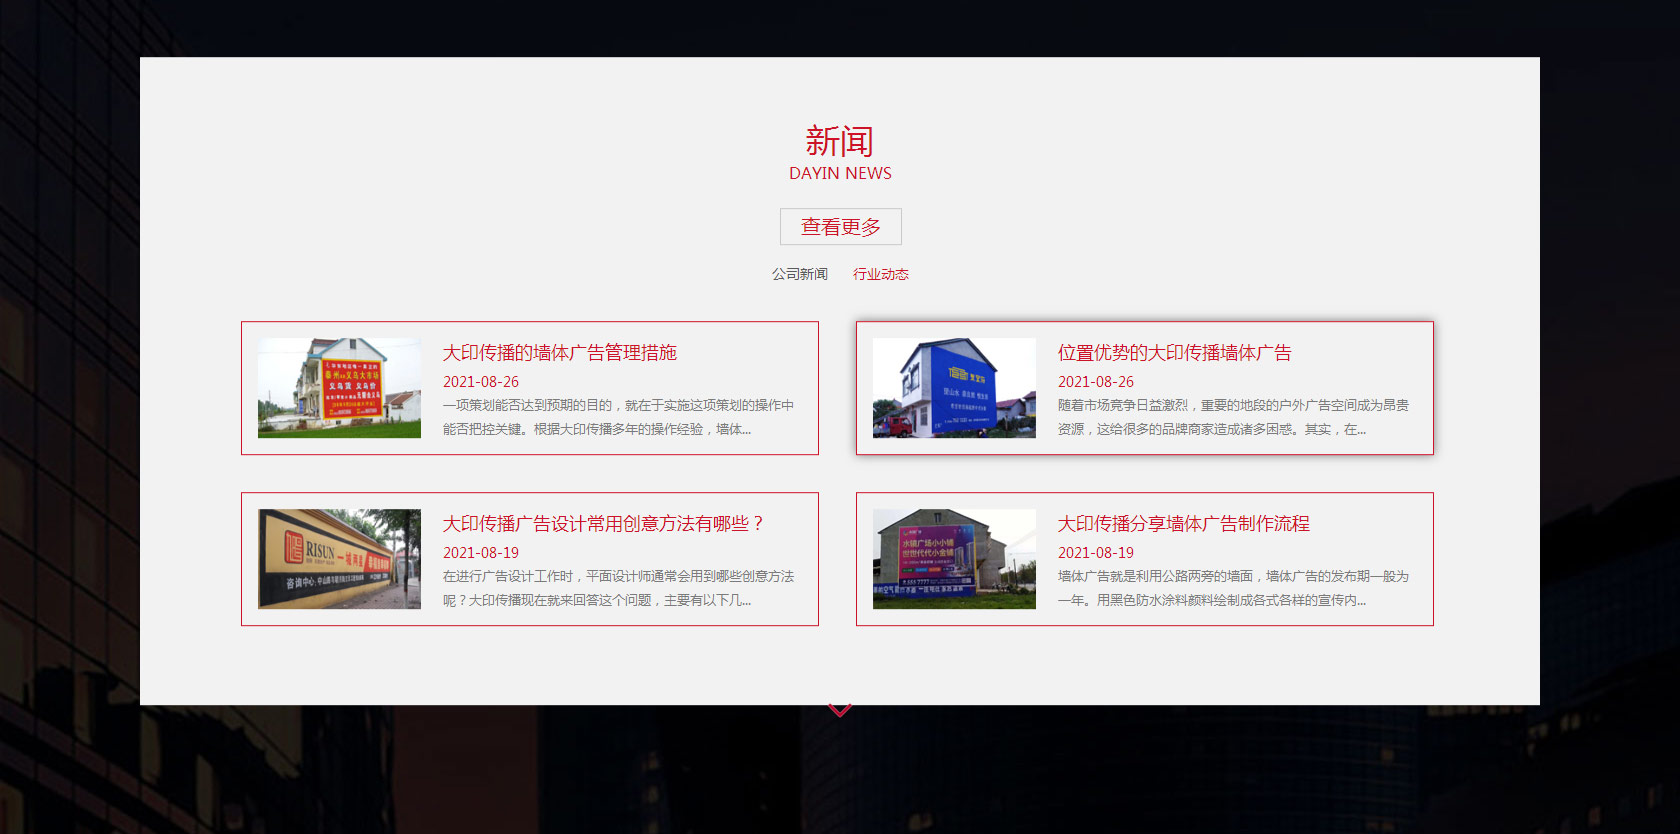
Task: Click the red down-chevron arrow below news panel
Action: coord(840,710)
